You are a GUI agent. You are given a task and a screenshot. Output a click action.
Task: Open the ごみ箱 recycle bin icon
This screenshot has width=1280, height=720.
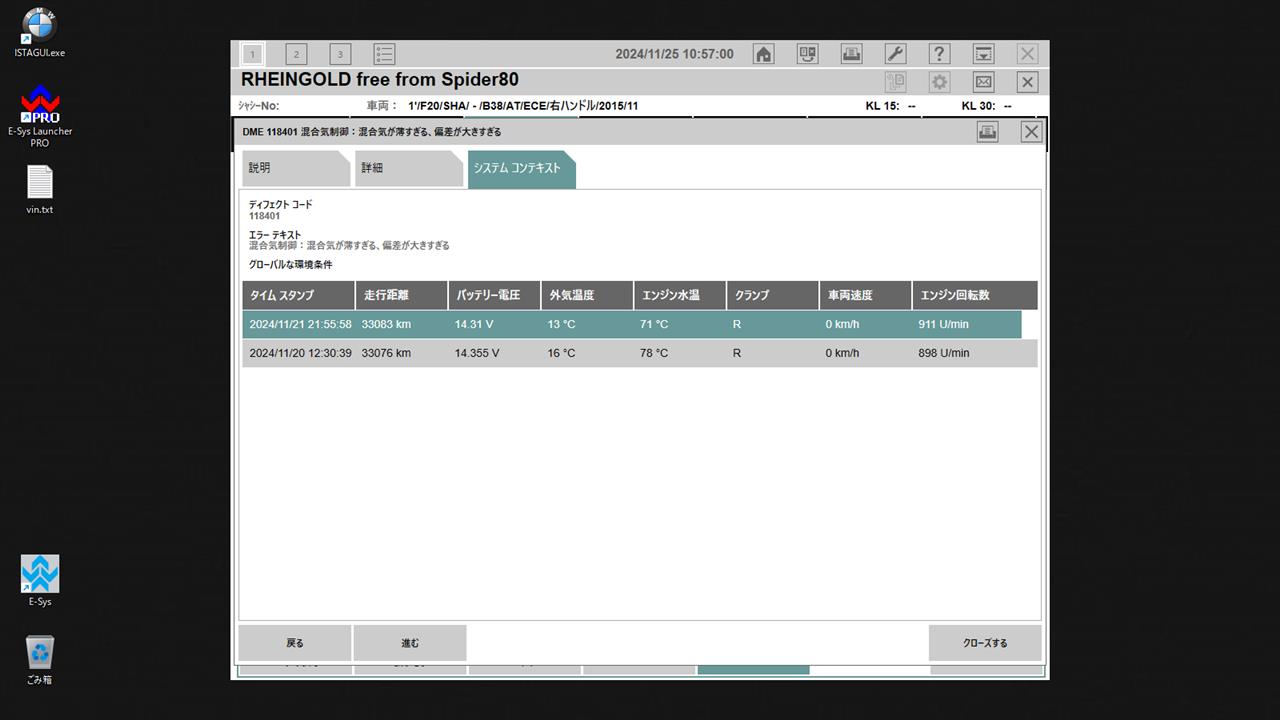[x=40, y=660]
